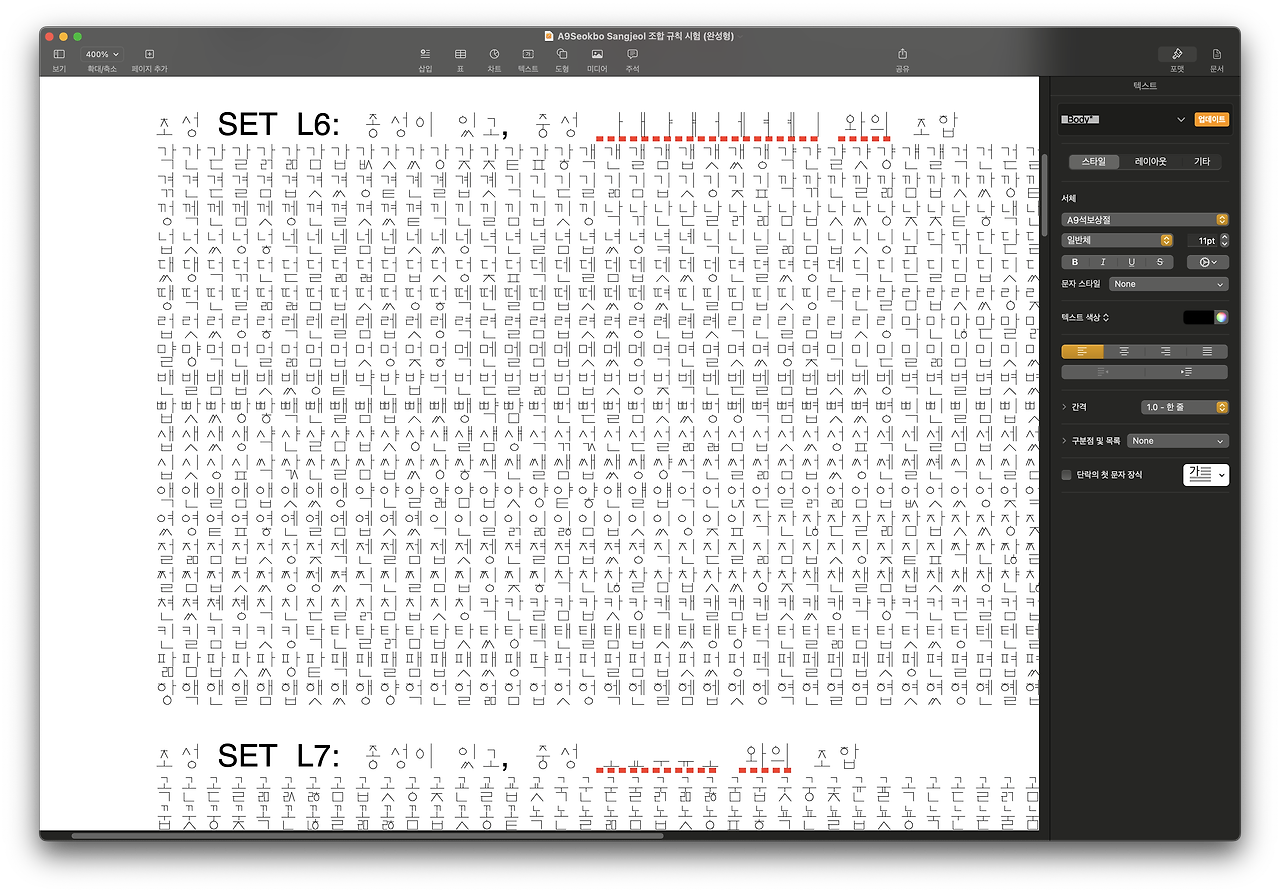Open the 일반체 typeface dropdown
The height and width of the screenshot is (893, 1280).
tap(1117, 240)
